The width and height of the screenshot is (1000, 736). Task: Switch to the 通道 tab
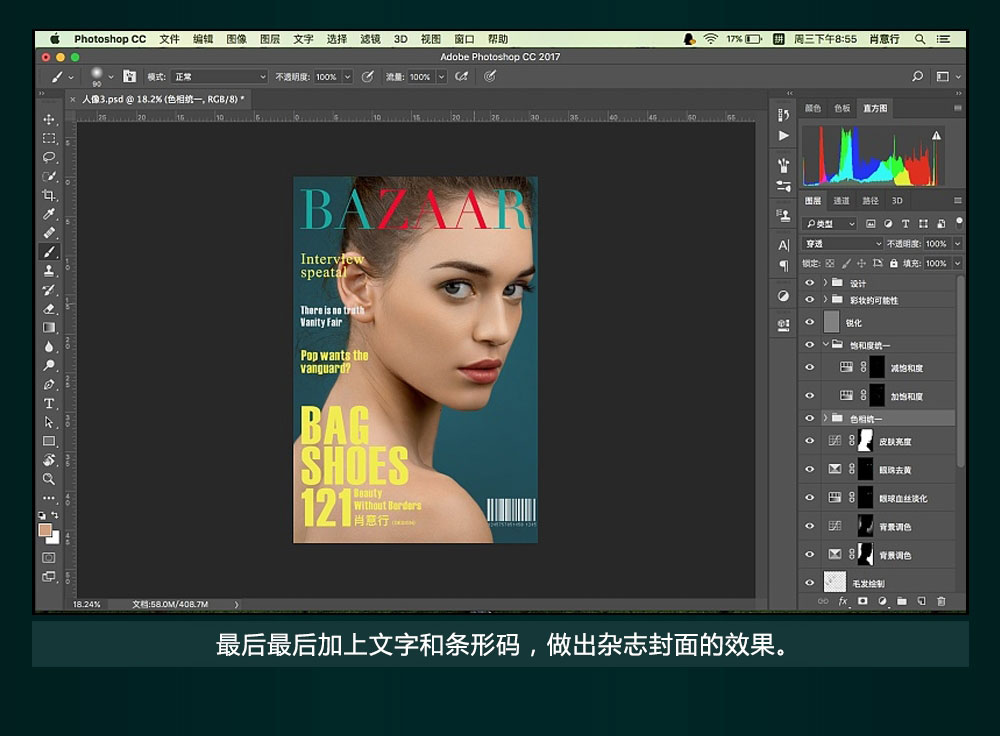[842, 201]
